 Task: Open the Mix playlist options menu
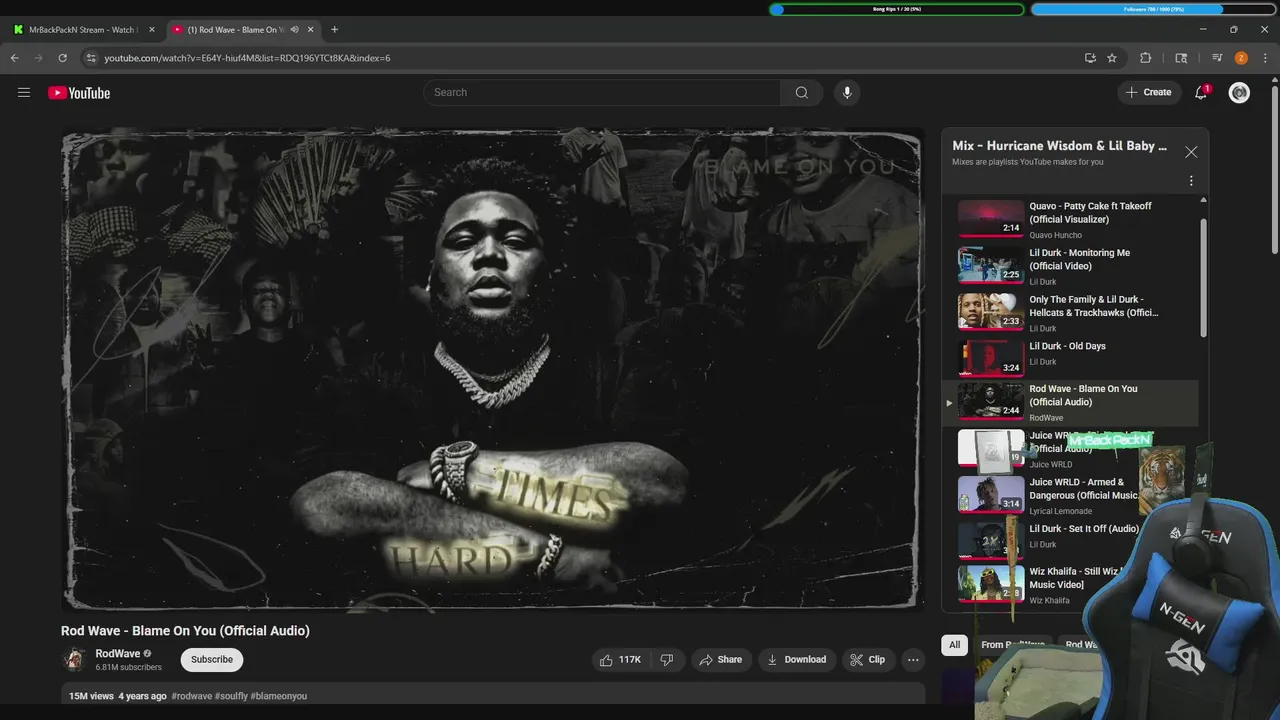pyautogui.click(x=1191, y=181)
